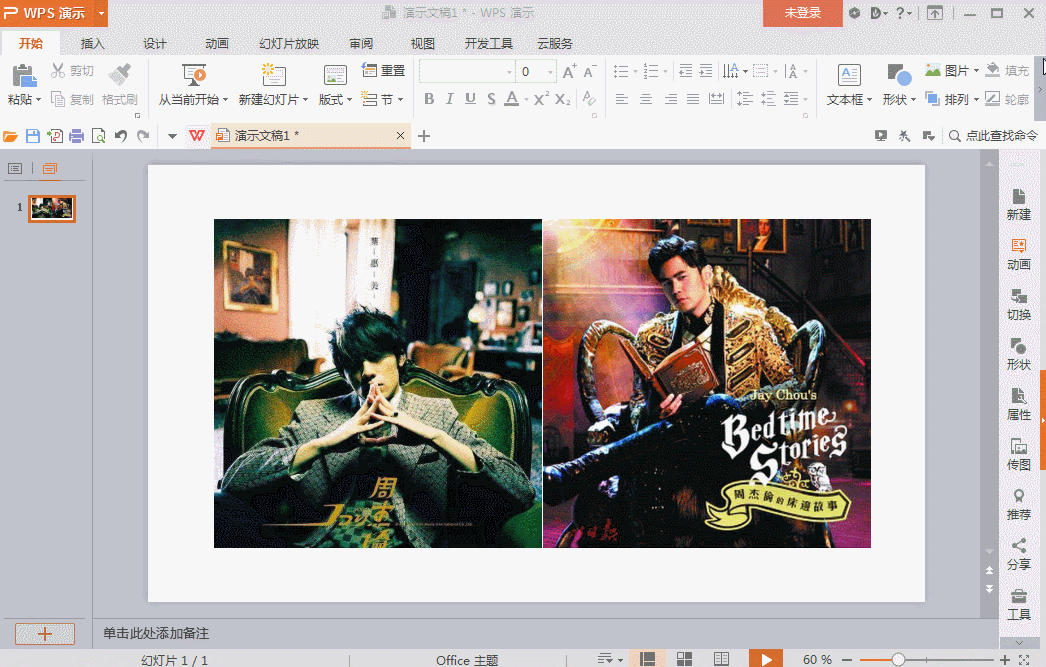Open the 属性 properties sidebar panel
The height and width of the screenshot is (667, 1046).
coord(1019,404)
